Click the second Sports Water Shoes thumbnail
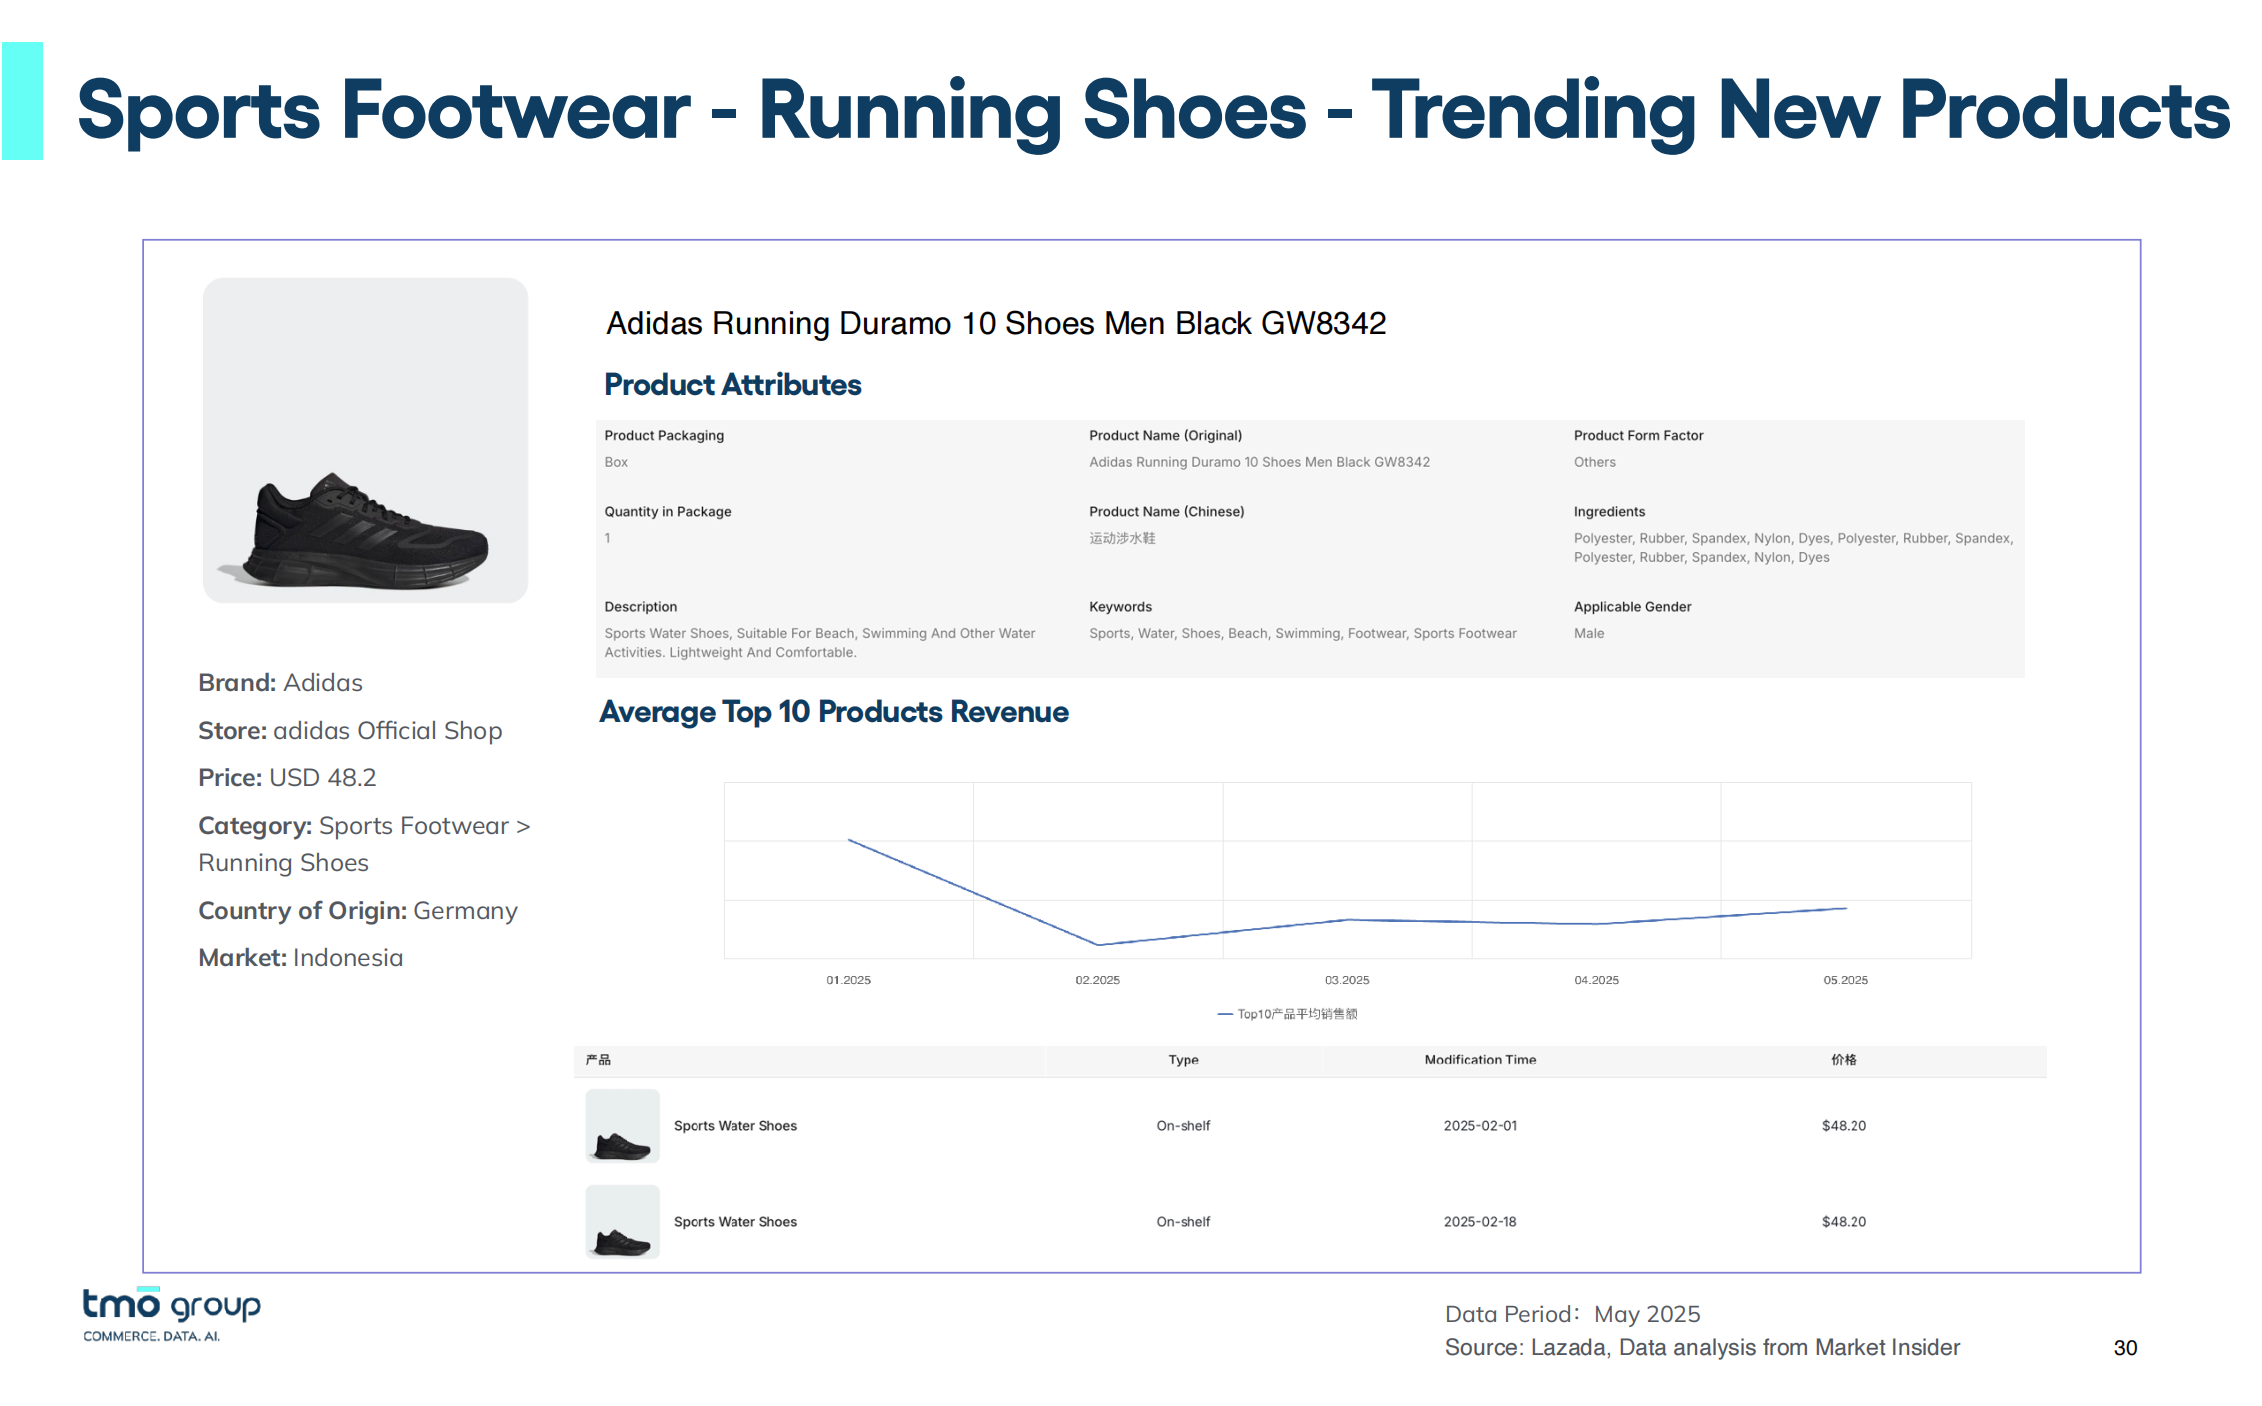 (x=622, y=1222)
